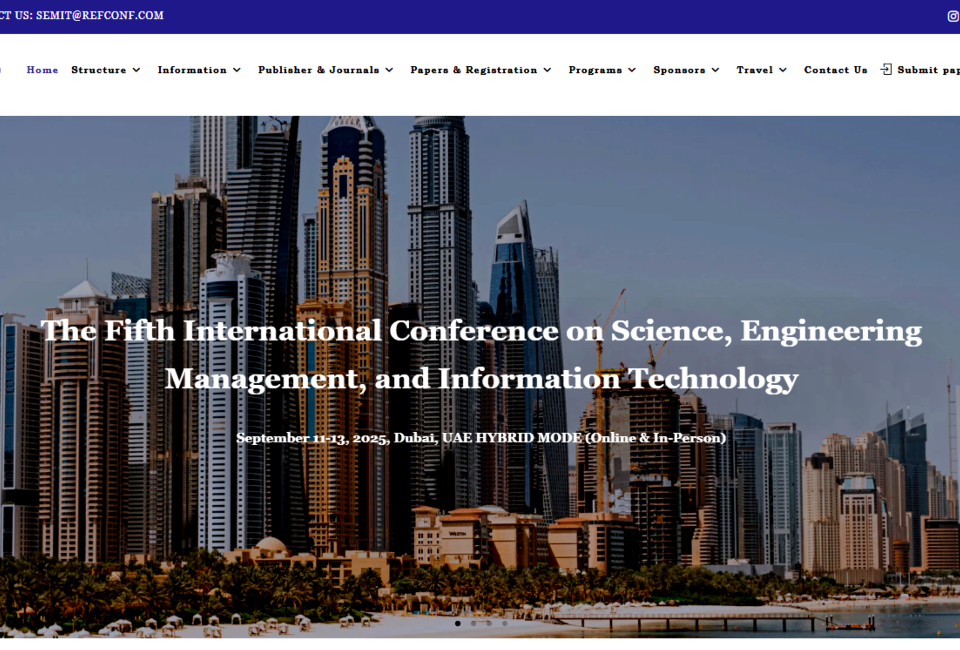Click the Submit paper link text
960x650 pixels.
[x=928, y=70]
